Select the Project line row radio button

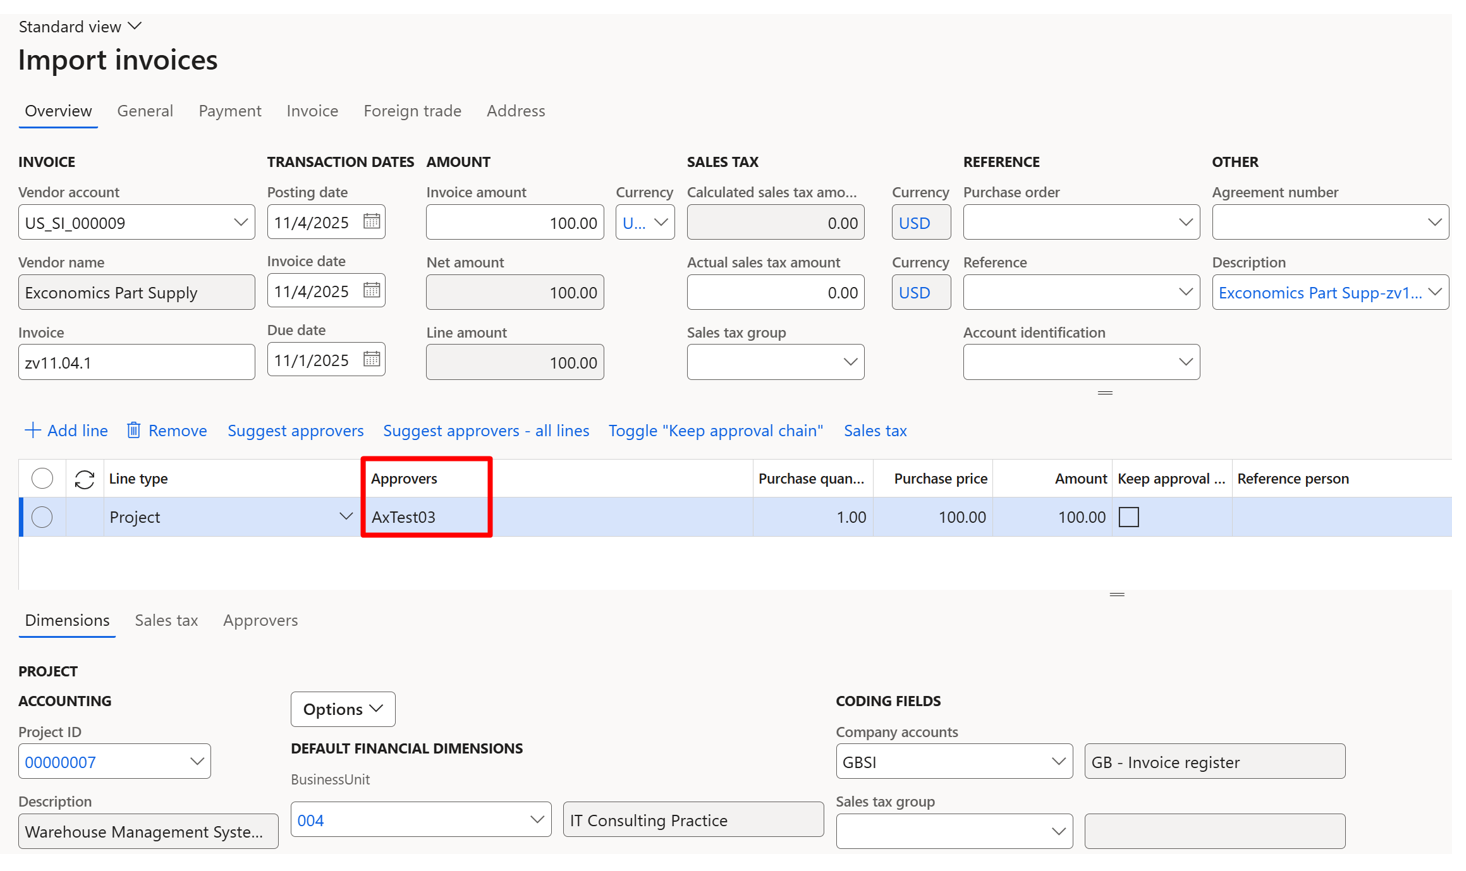coord(42,517)
